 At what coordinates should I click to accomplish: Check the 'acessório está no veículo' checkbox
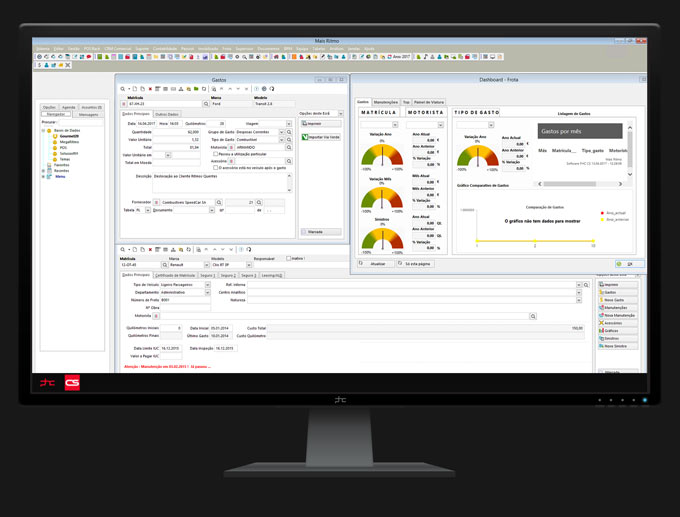(216, 166)
